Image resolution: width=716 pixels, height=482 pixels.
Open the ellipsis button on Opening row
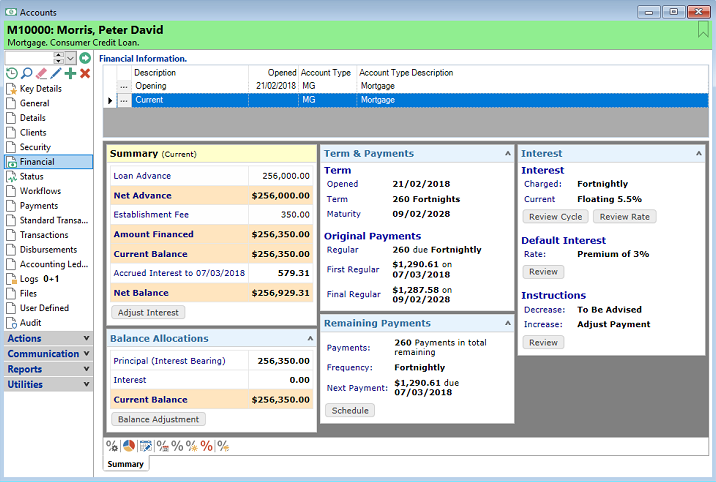click(x=124, y=86)
